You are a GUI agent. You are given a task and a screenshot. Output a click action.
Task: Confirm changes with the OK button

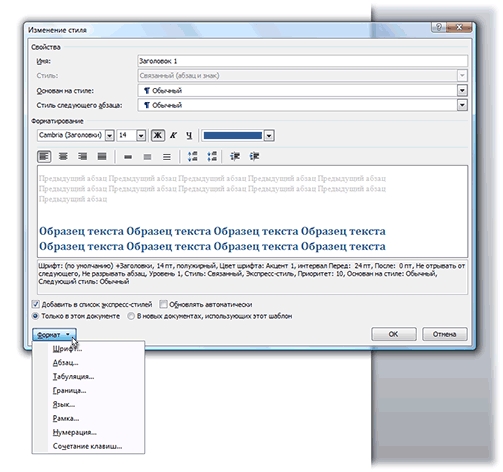click(x=394, y=334)
